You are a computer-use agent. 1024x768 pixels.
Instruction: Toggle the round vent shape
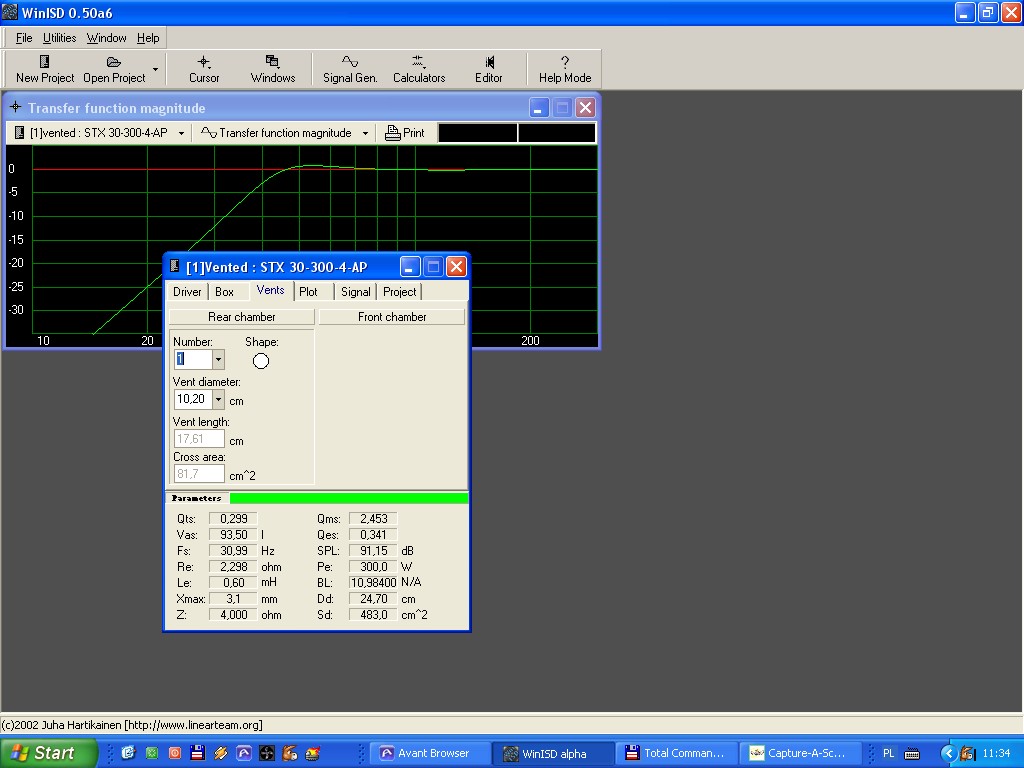click(261, 361)
